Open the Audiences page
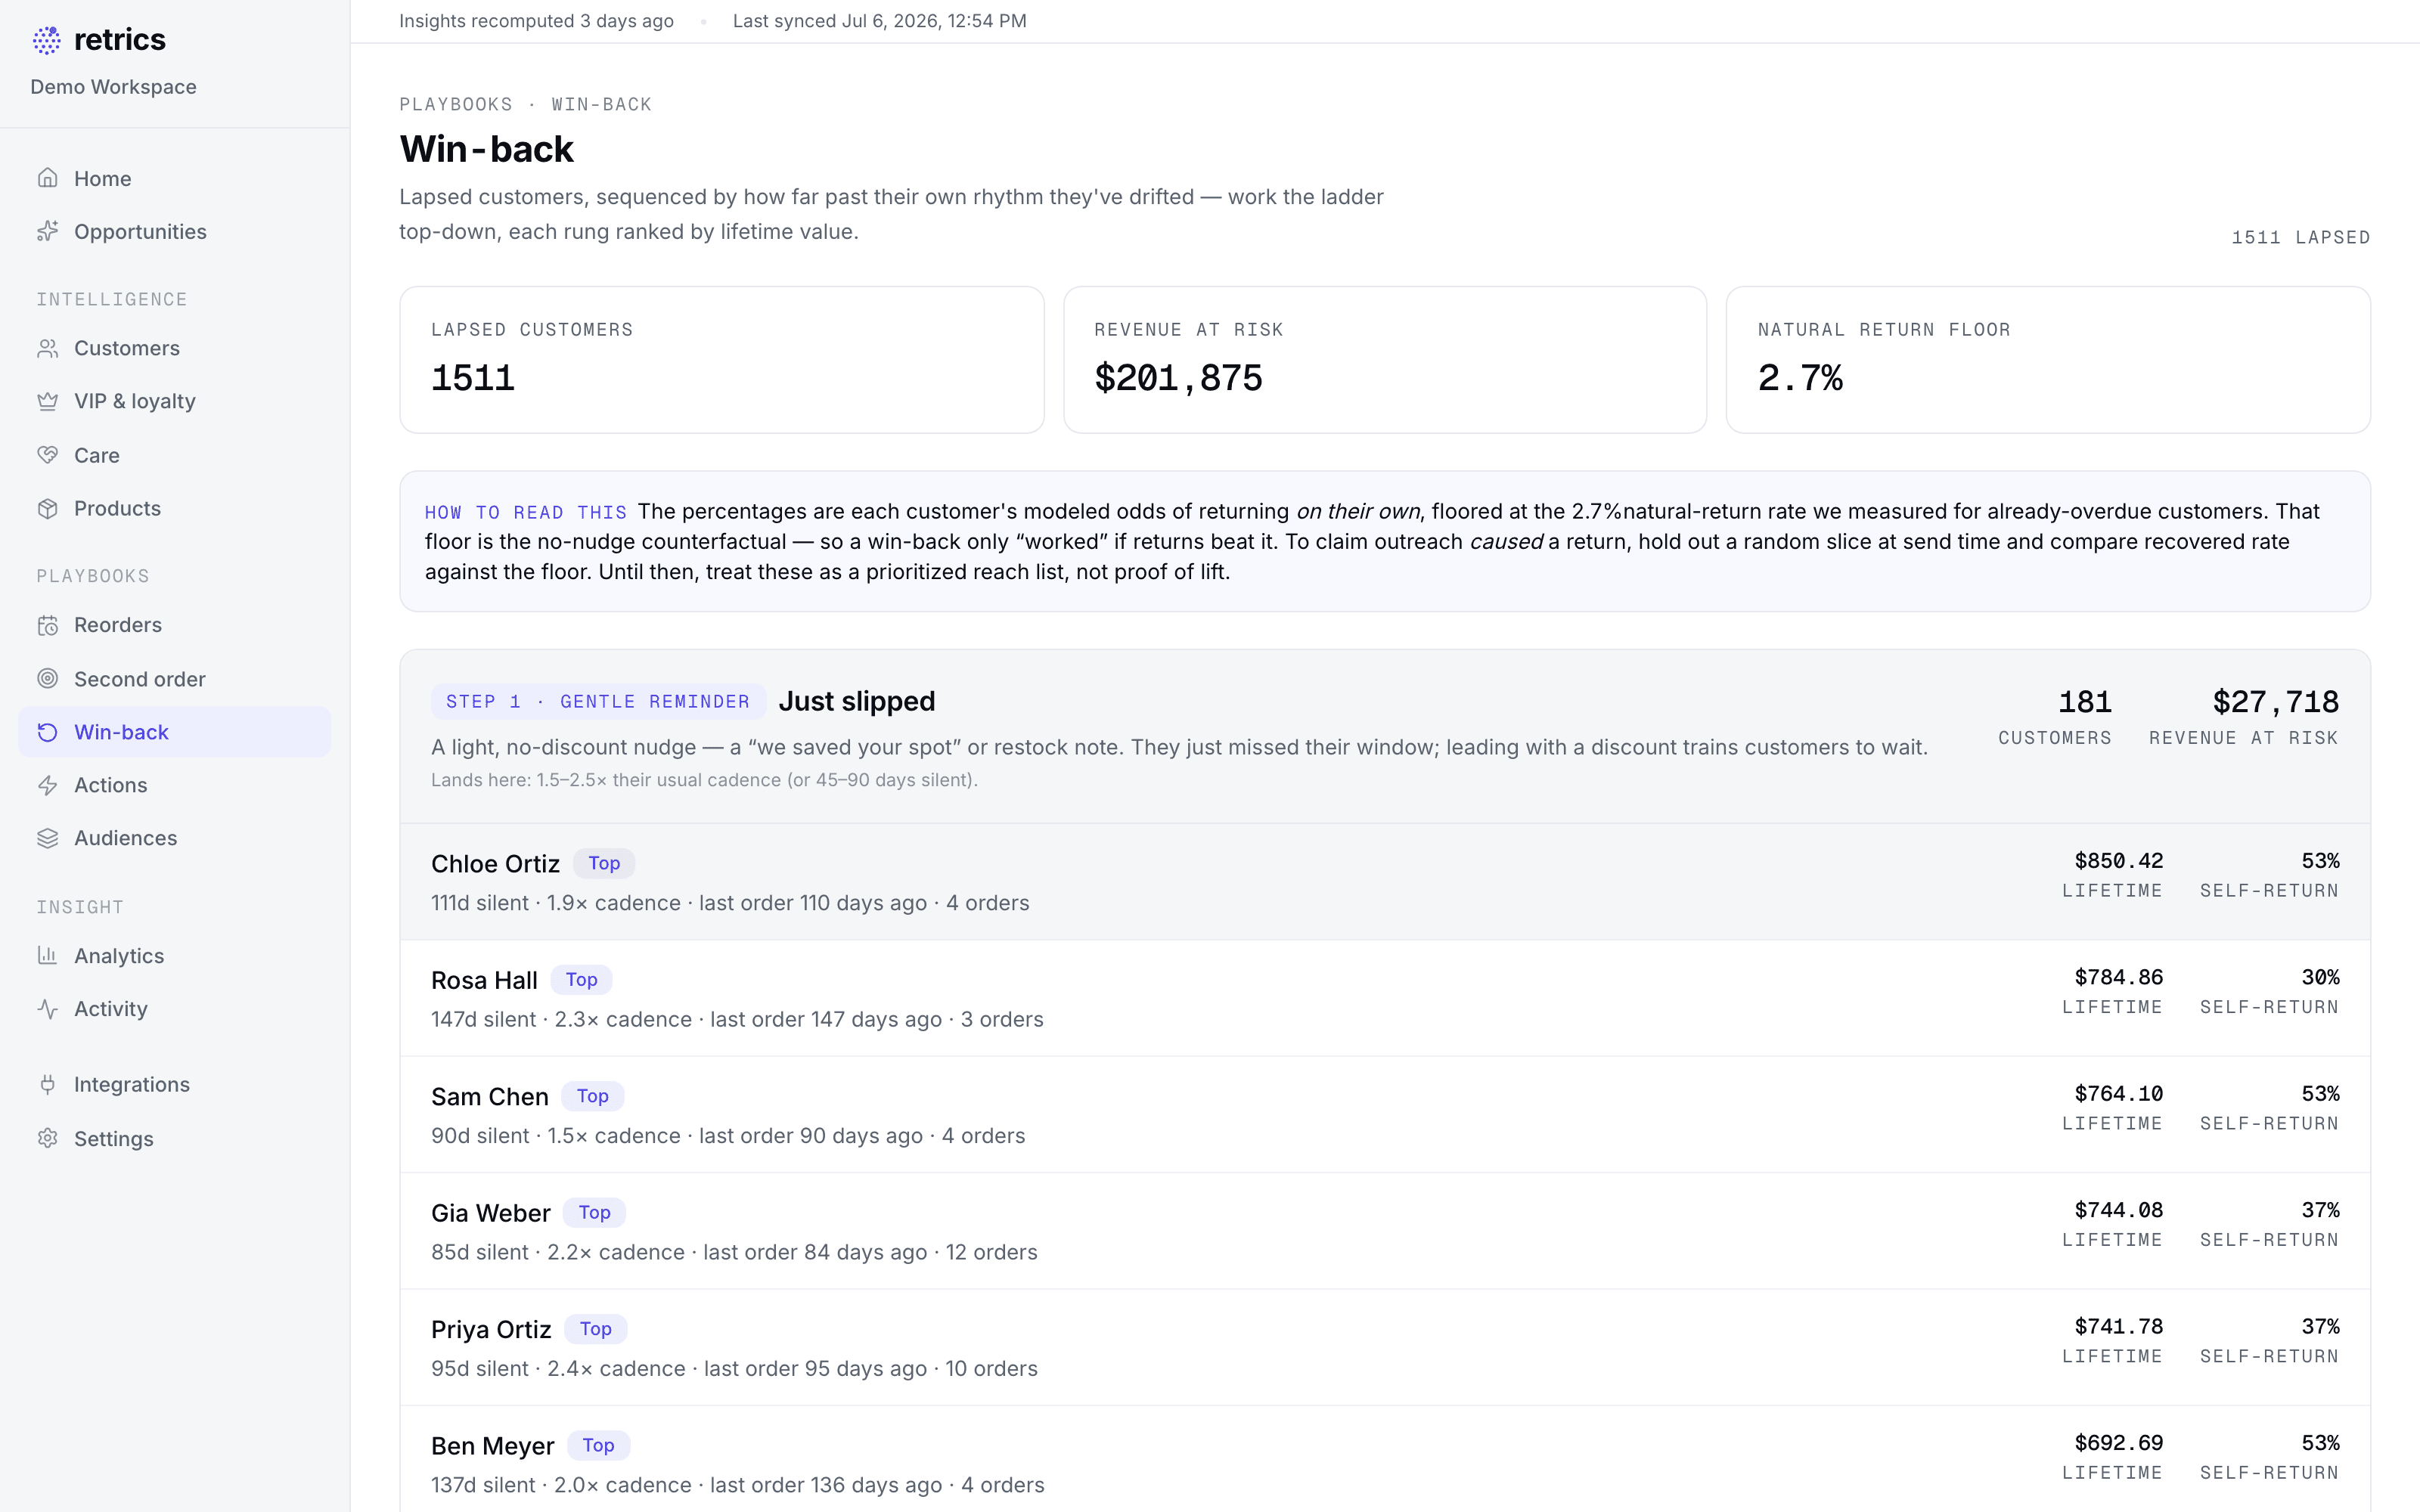Image resolution: width=2420 pixels, height=1512 pixels. tap(174, 838)
